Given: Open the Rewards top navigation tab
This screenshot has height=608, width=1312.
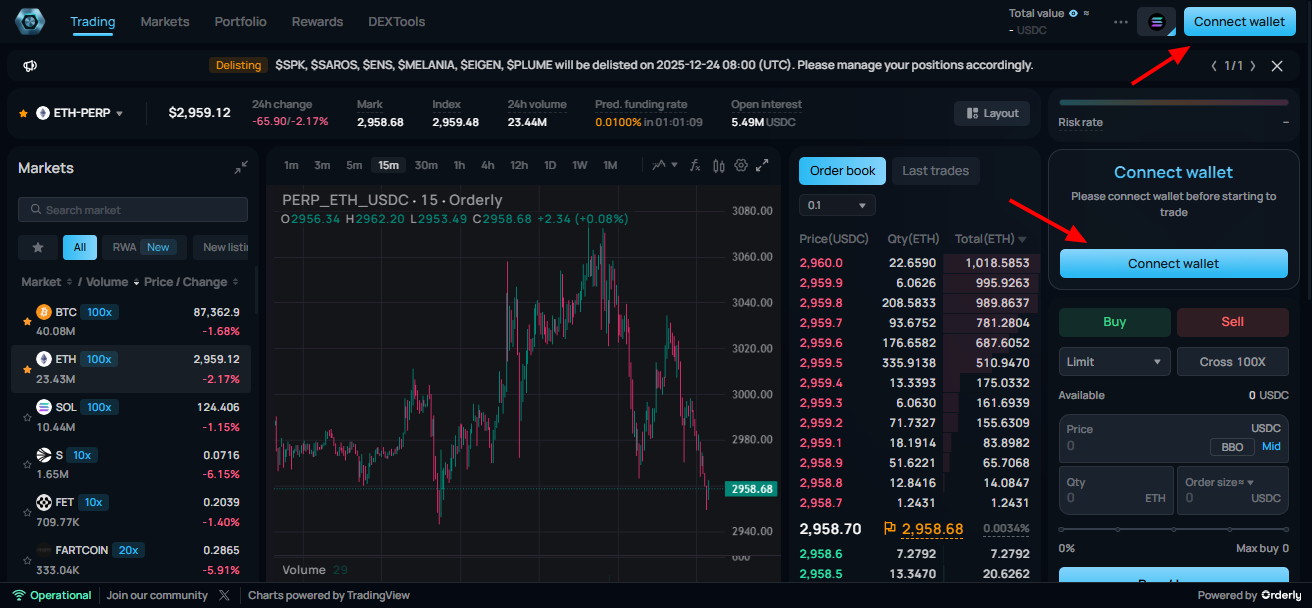Looking at the screenshot, I should [x=317, y=21].
